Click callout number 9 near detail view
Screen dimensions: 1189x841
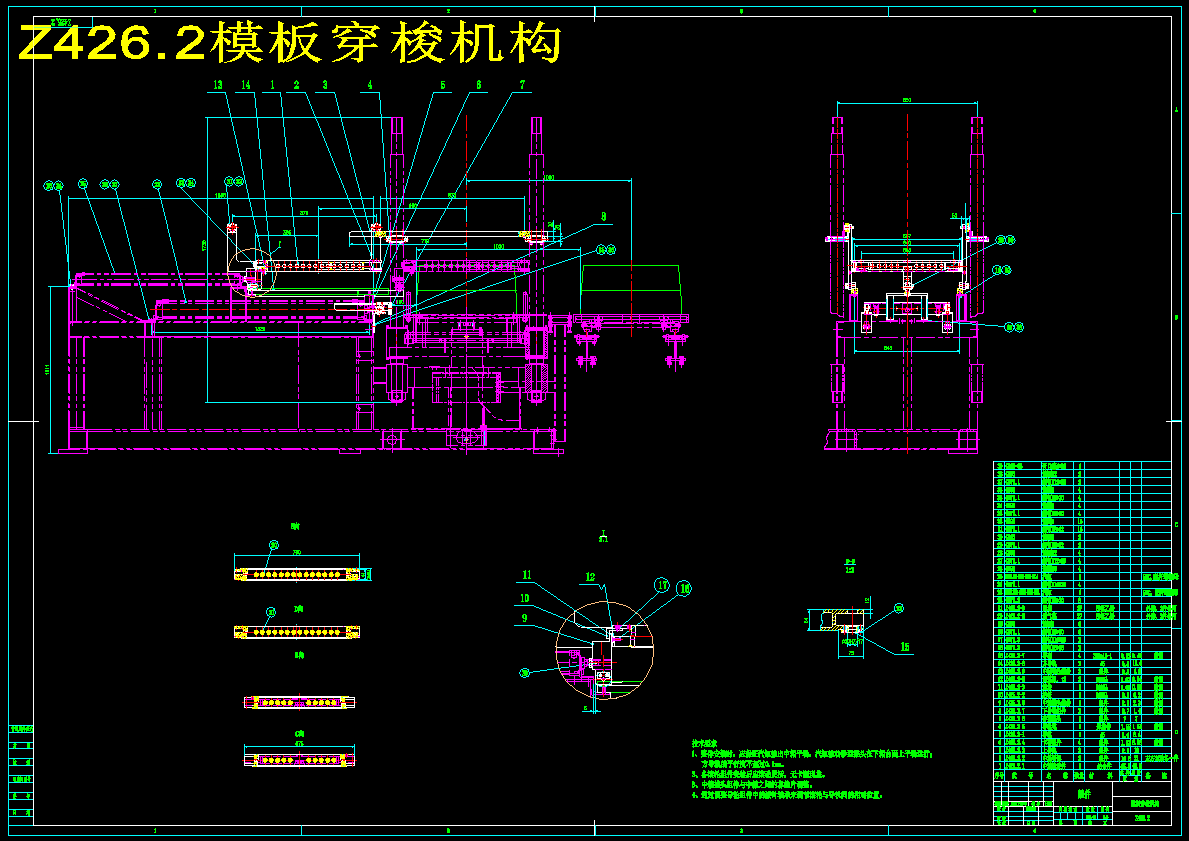click(x=523, y=618)
